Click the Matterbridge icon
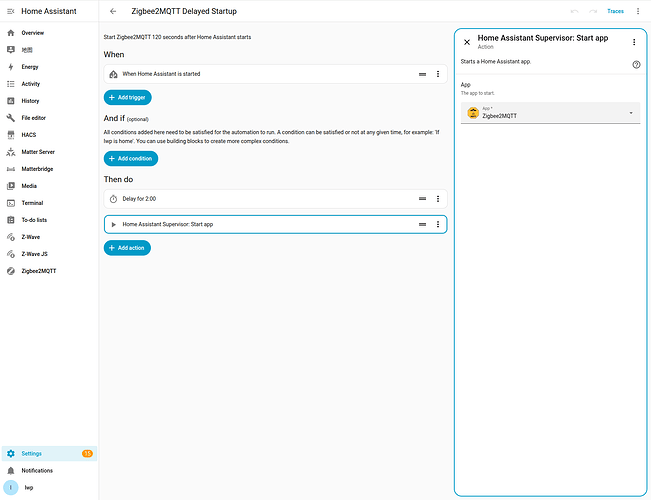This screenshot has height=500, width=651. [11, 169]
